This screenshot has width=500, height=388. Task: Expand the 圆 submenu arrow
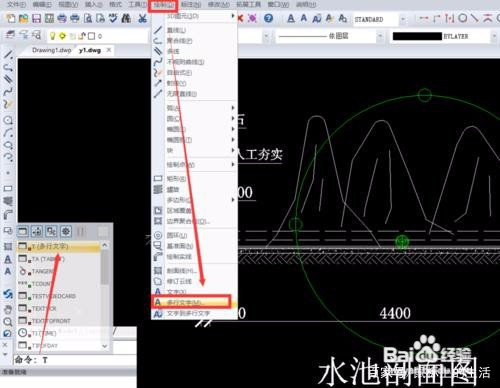pos(233,118)
